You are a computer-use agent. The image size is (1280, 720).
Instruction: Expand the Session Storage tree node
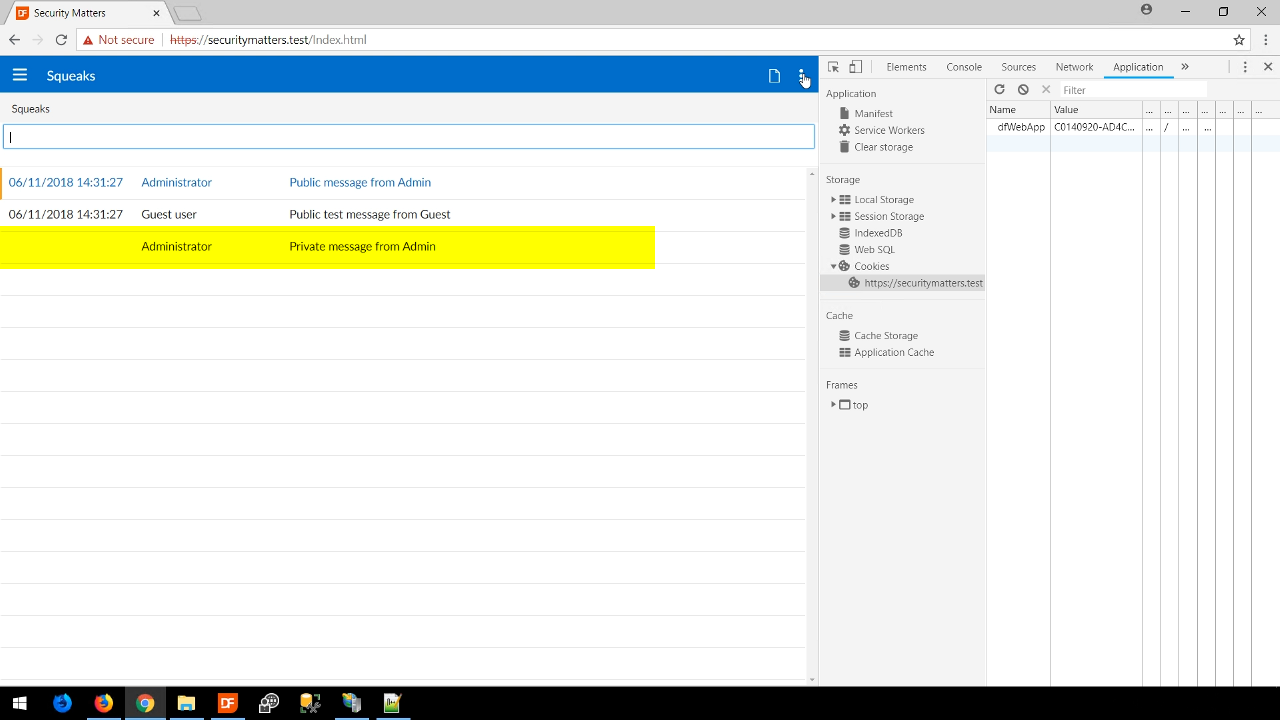833,216
